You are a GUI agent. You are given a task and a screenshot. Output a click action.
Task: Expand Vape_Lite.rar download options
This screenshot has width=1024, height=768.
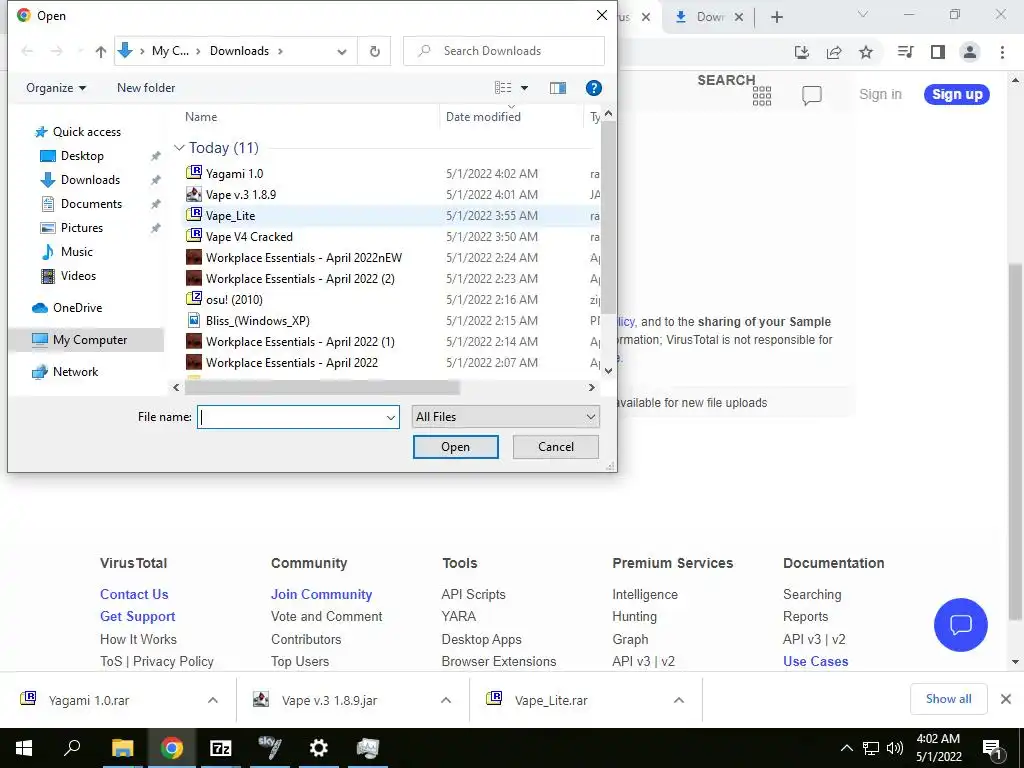pyautogui.click(x=679, y=700)
